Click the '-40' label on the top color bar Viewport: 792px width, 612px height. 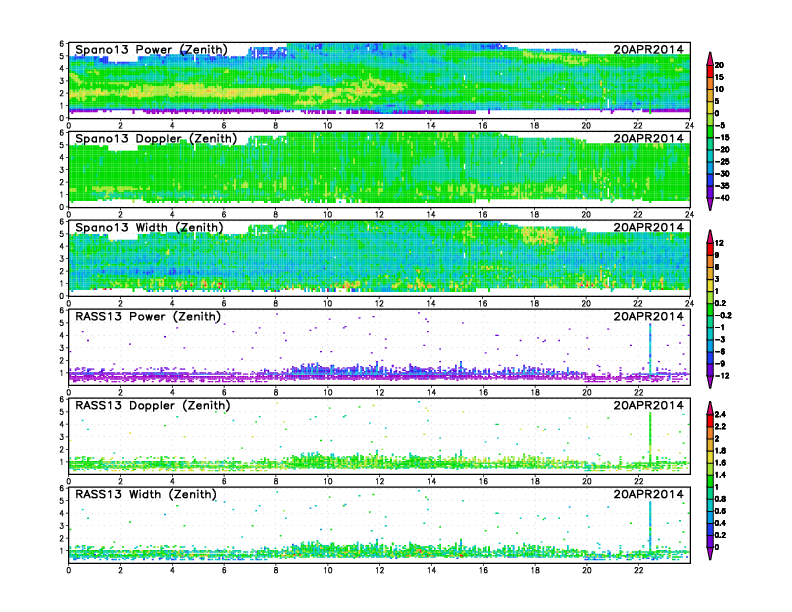(x=722, y=198)
